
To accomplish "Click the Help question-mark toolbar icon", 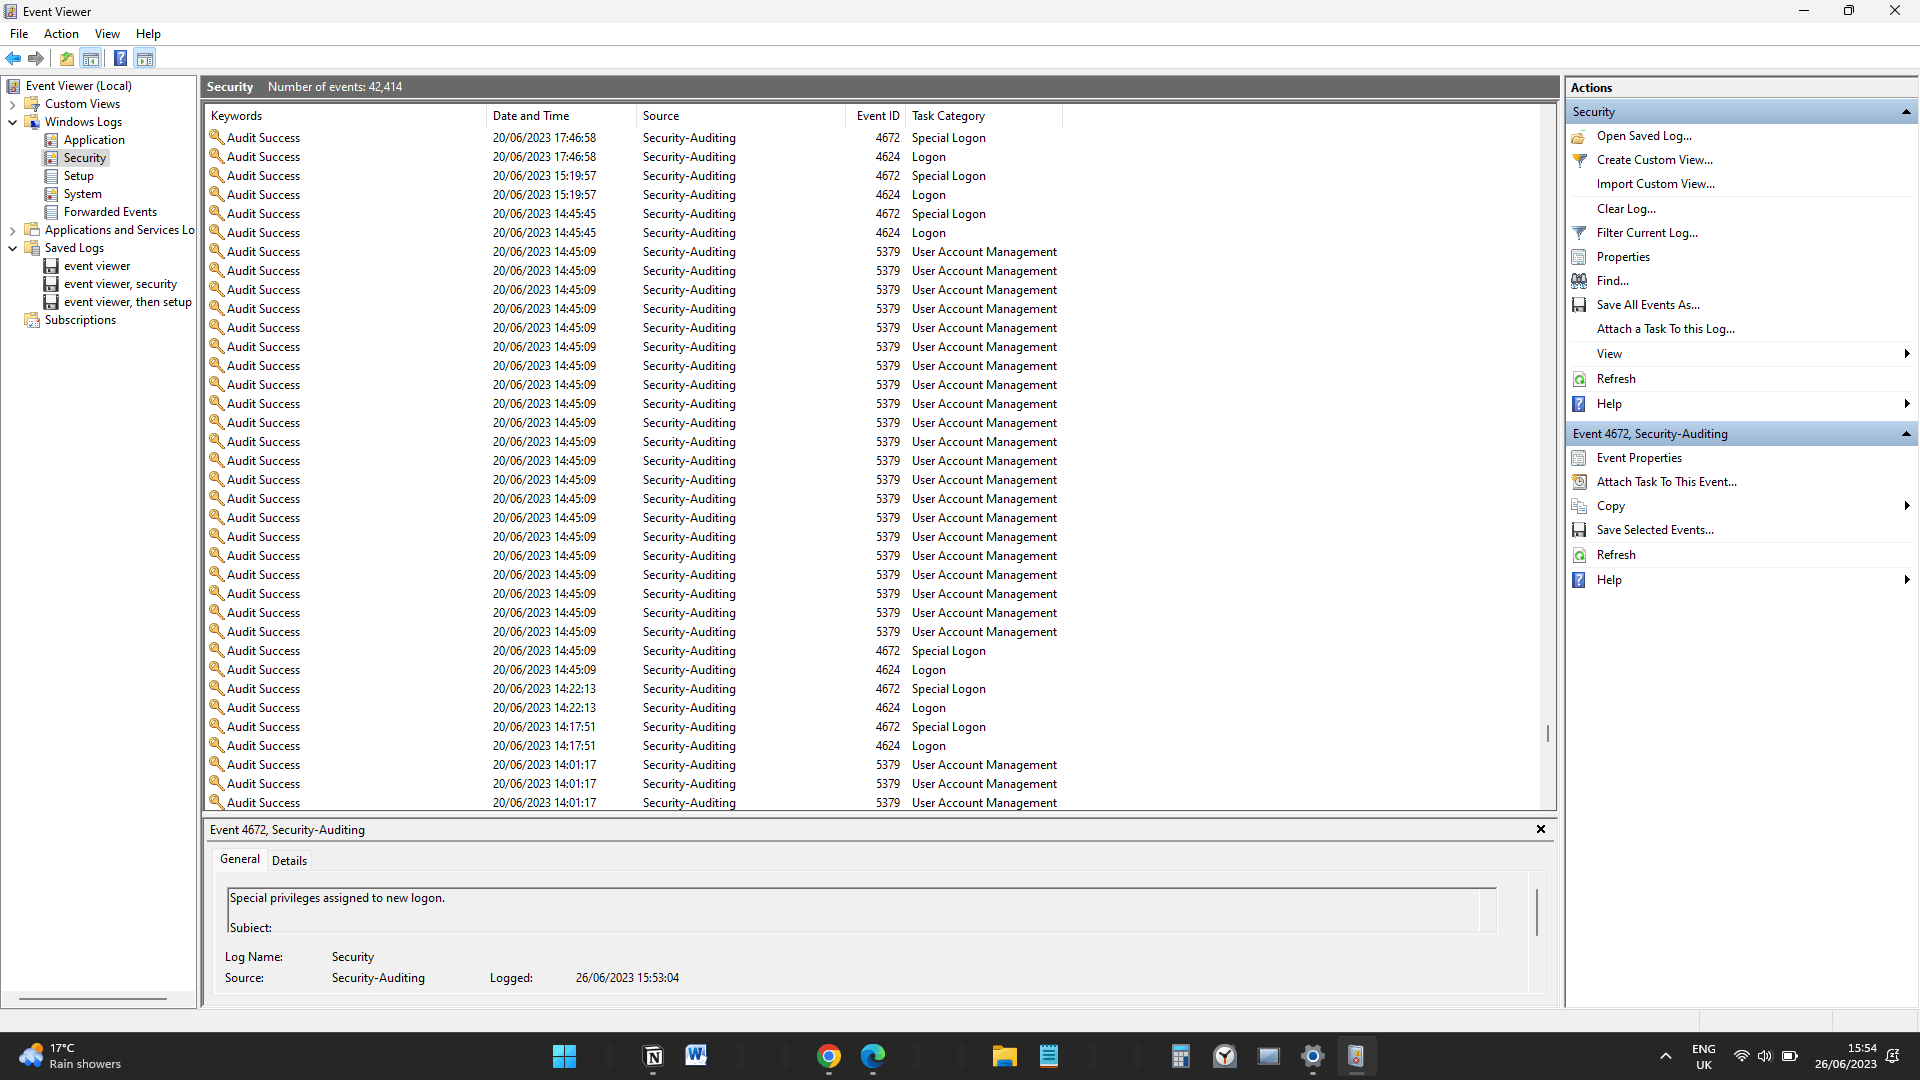I will (x=120, y=58).
